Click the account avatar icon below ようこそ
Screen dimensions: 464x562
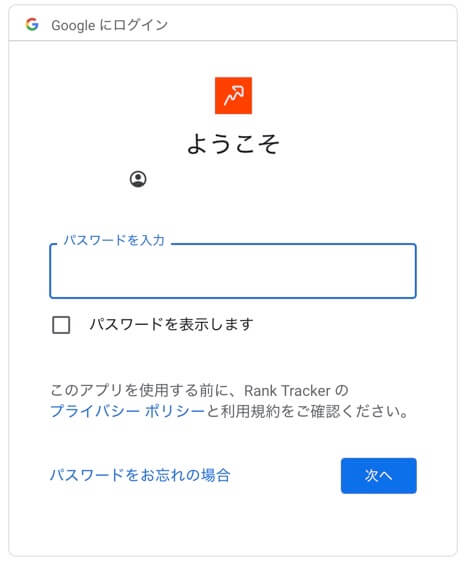click(x=138, y=179)
